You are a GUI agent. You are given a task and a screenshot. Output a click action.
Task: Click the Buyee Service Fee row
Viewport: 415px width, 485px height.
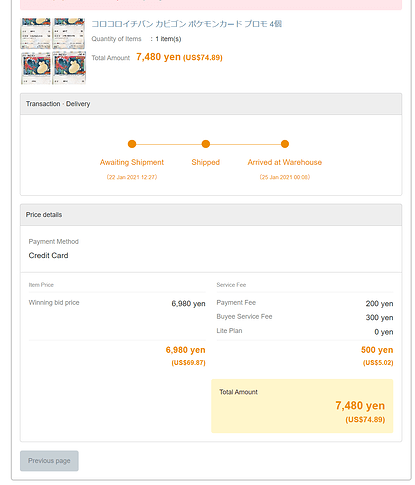click(x=305, y=317)
